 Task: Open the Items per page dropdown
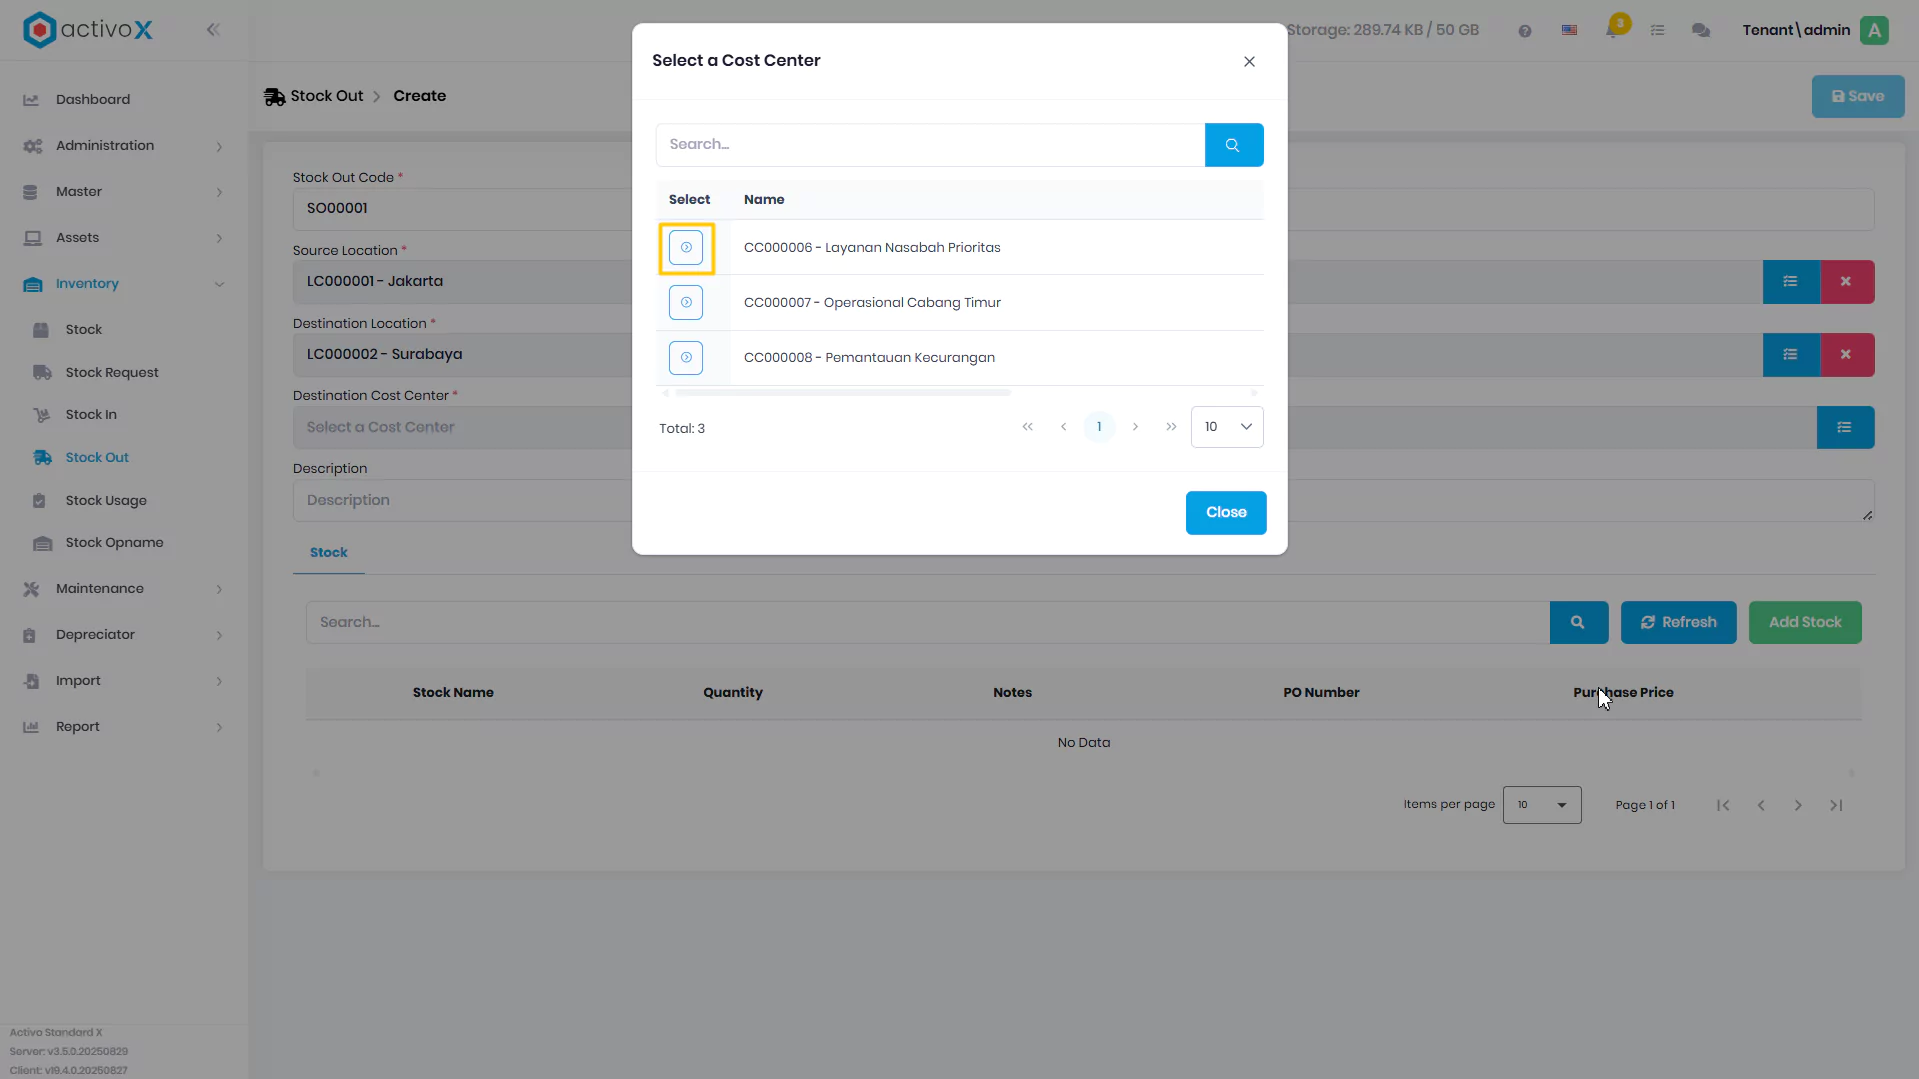(1542, 805)
